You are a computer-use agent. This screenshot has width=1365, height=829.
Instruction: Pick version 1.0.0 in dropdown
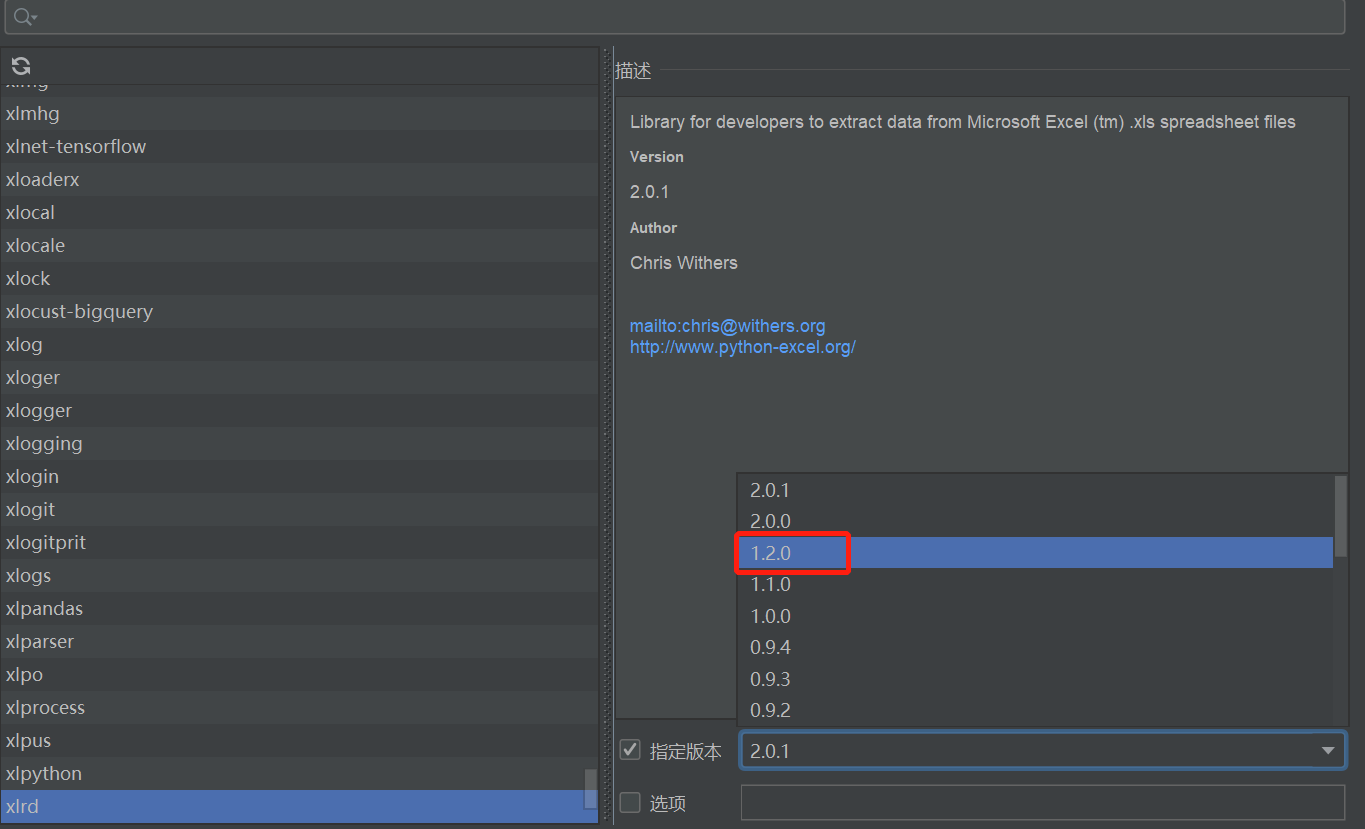[x=1035, y=616]
